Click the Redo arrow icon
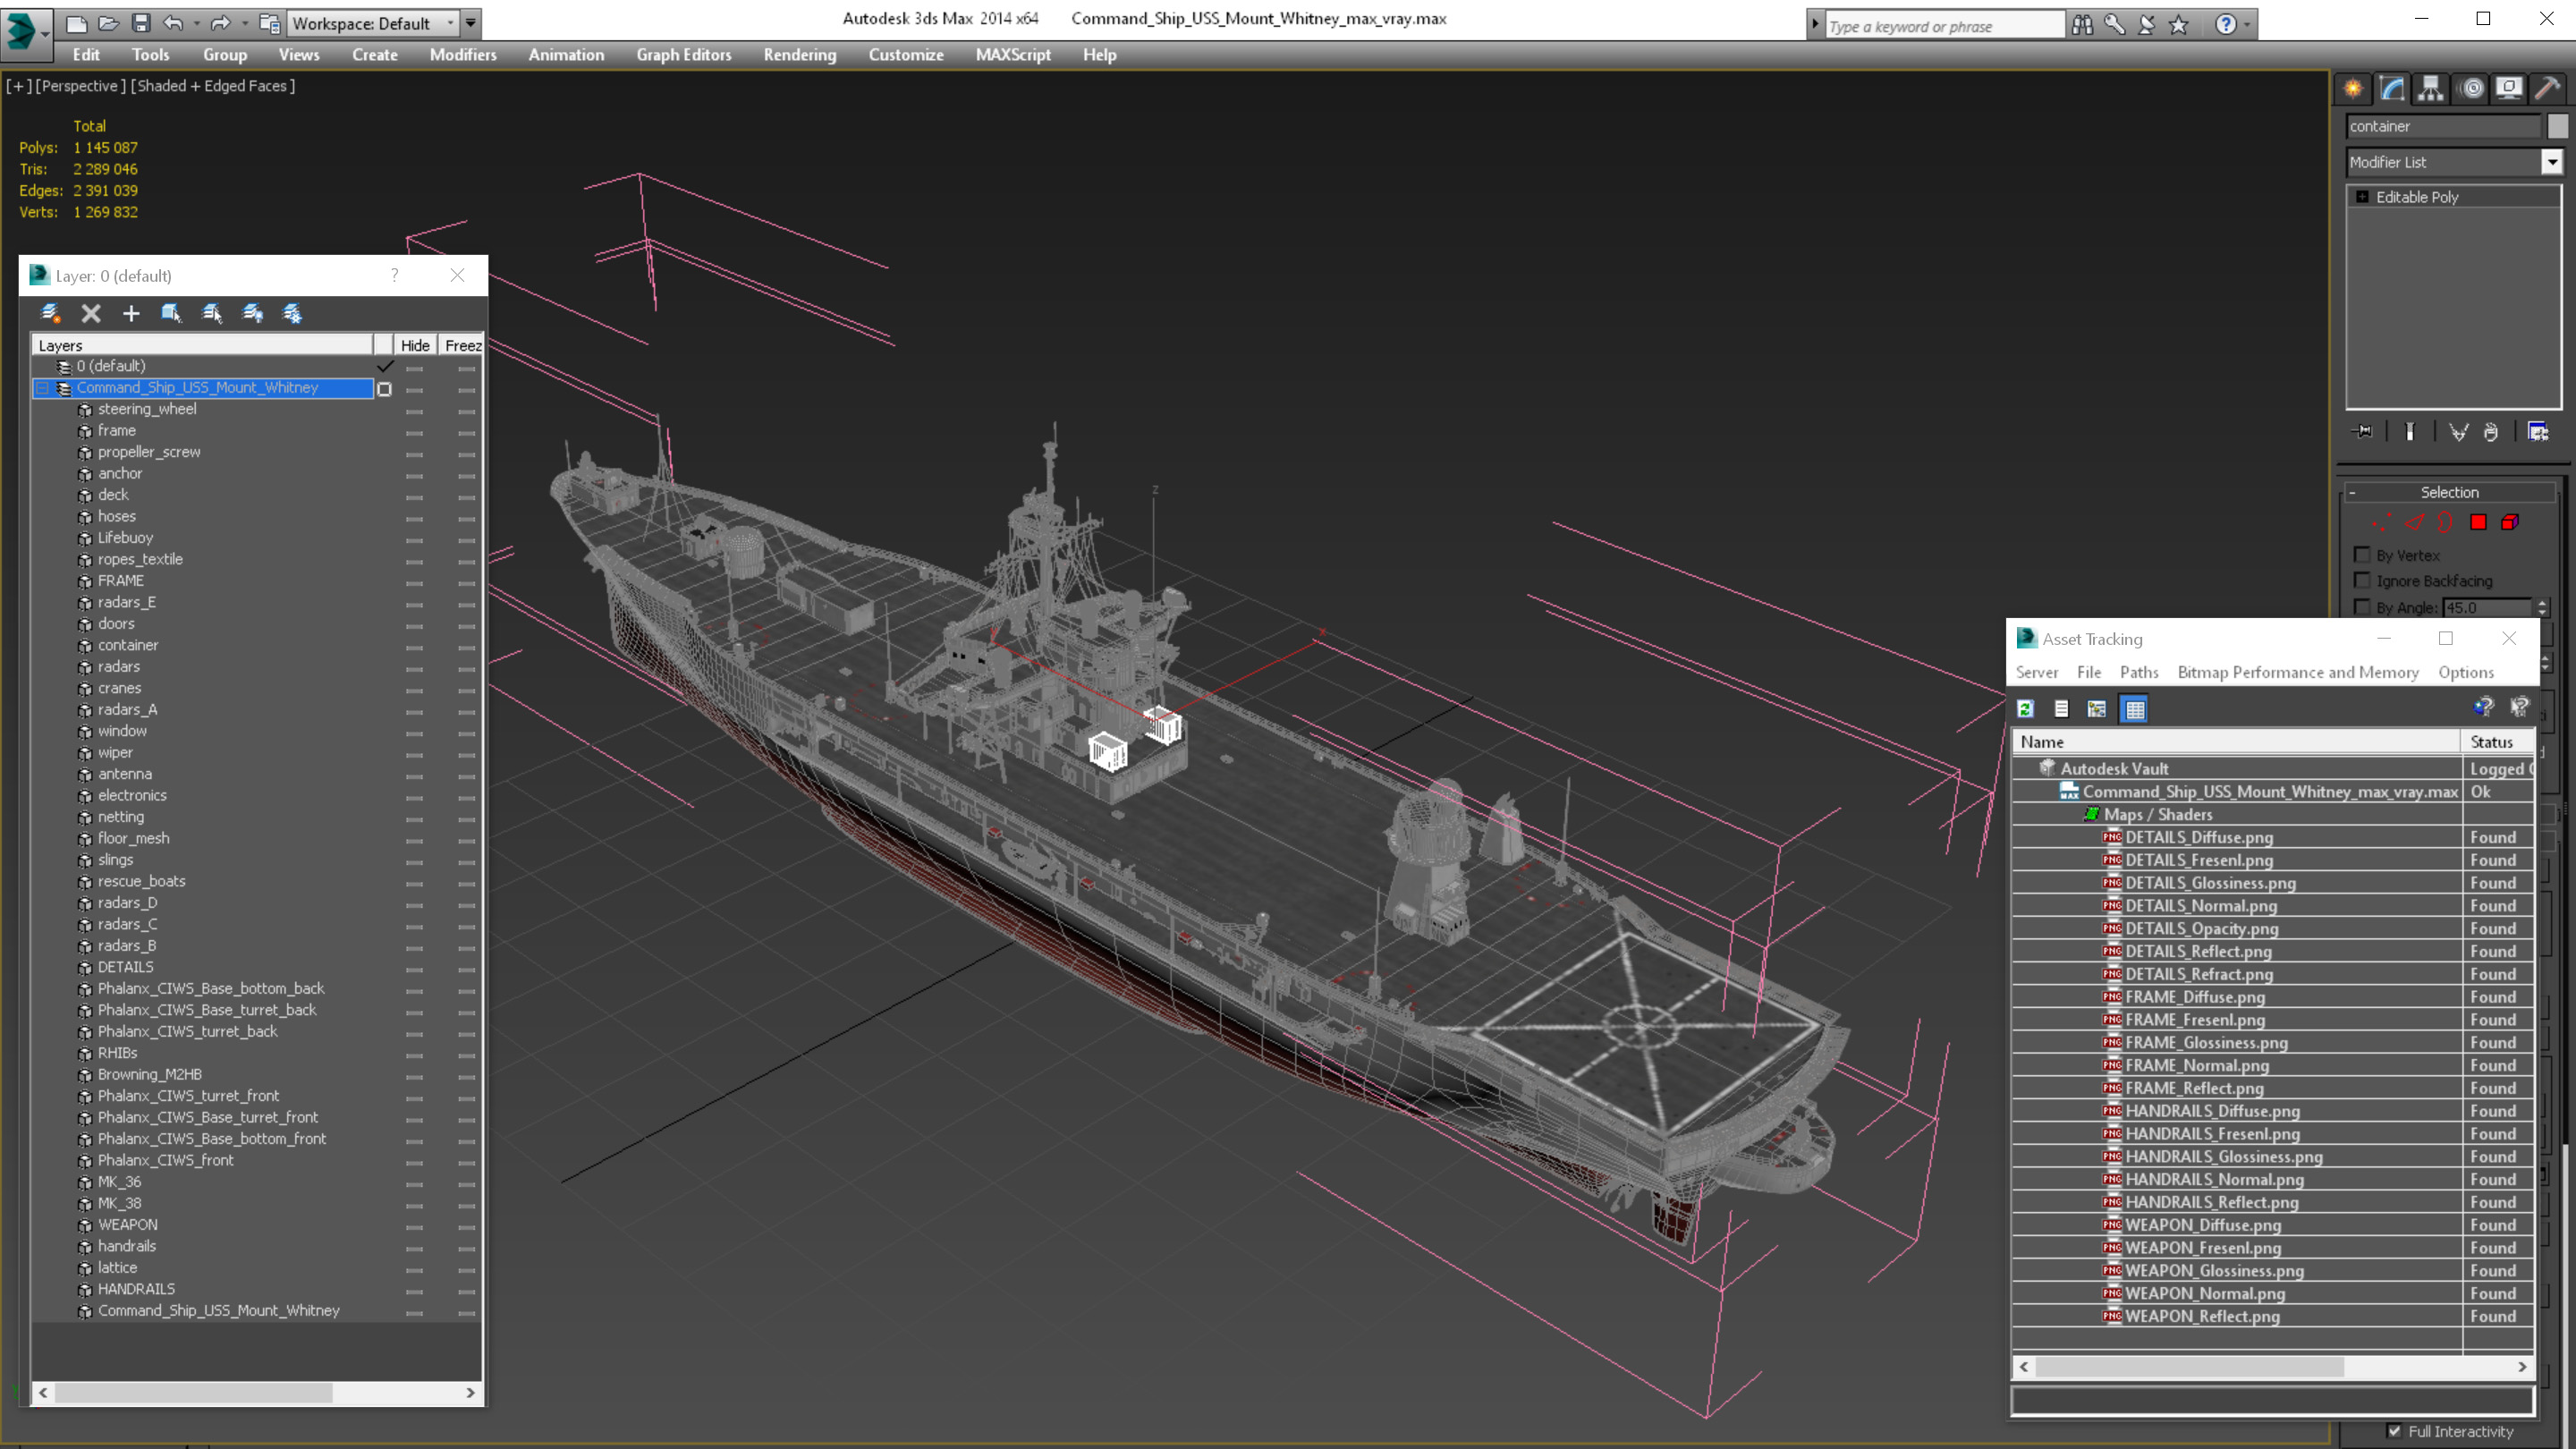Image resolution: width=2576 pixels, height=1449 pixels. click(x=220, y=22)
